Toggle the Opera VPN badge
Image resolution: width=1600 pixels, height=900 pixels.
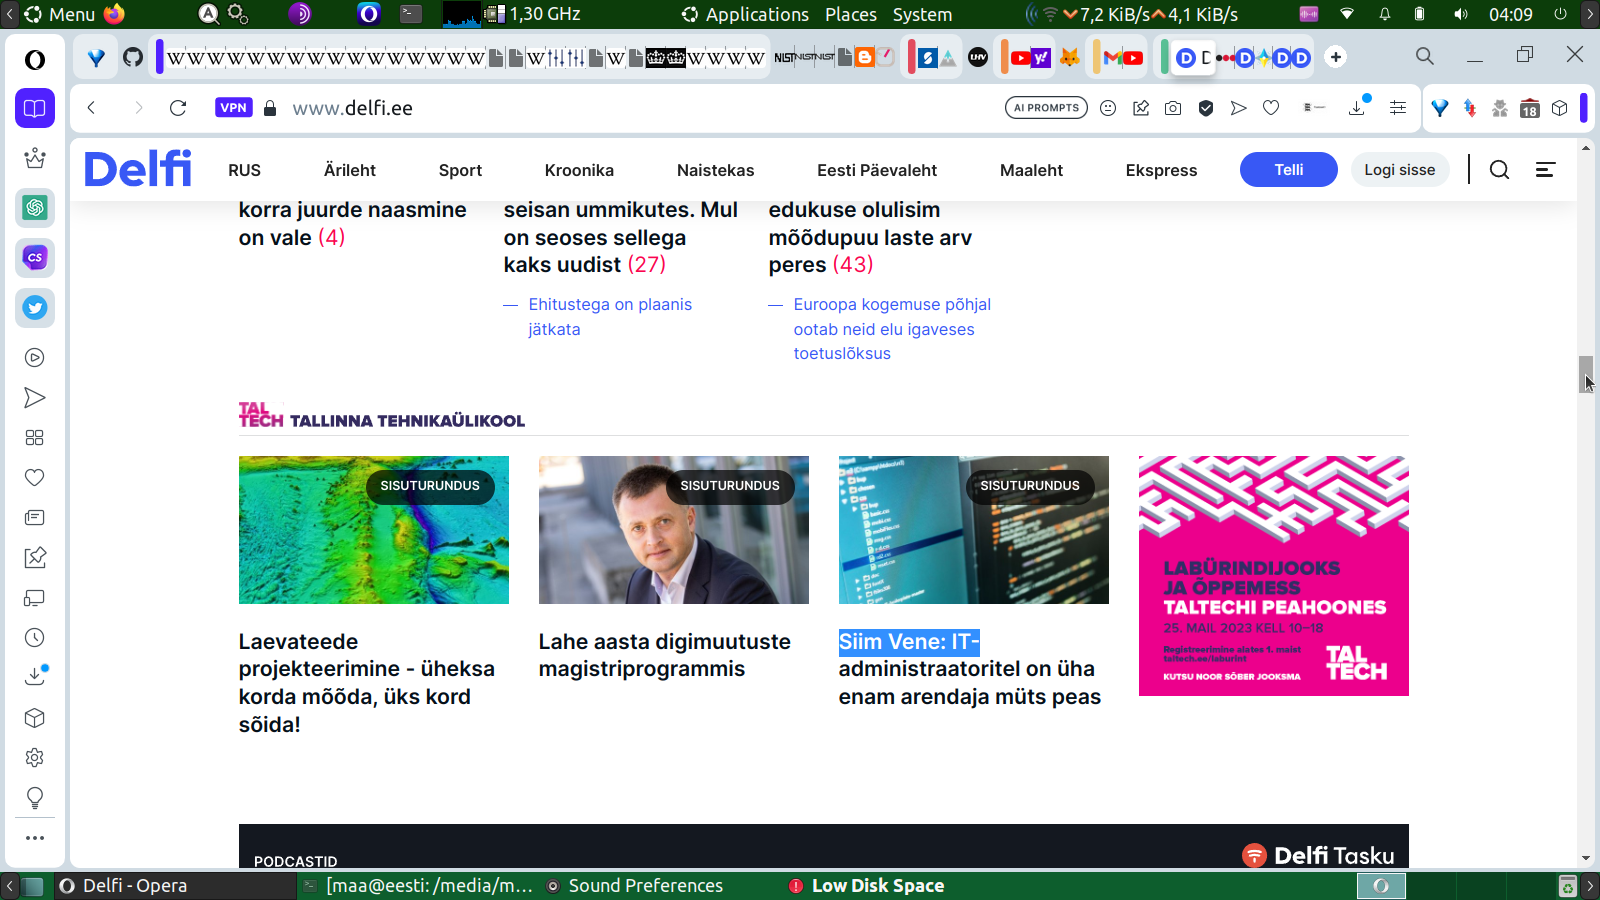[x=233, y=108]
